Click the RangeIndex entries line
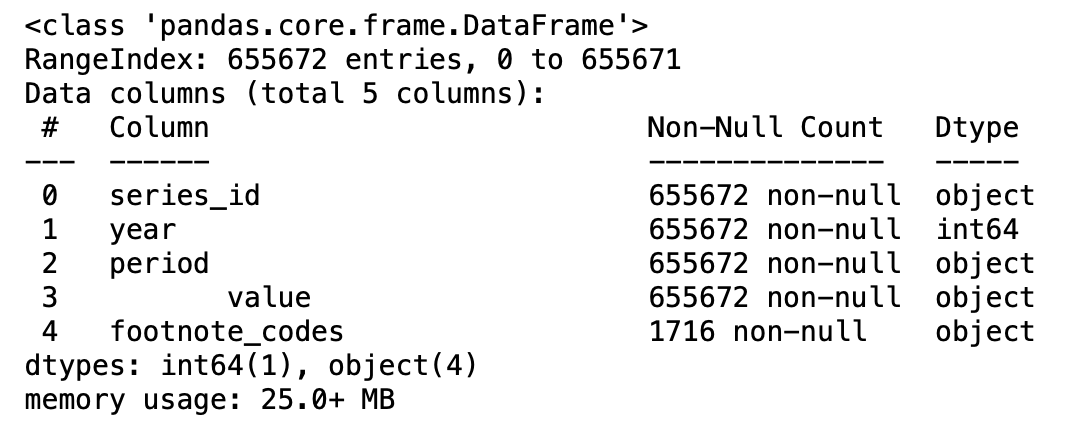This screenshot has width=1070, height=424. [352, 58]
